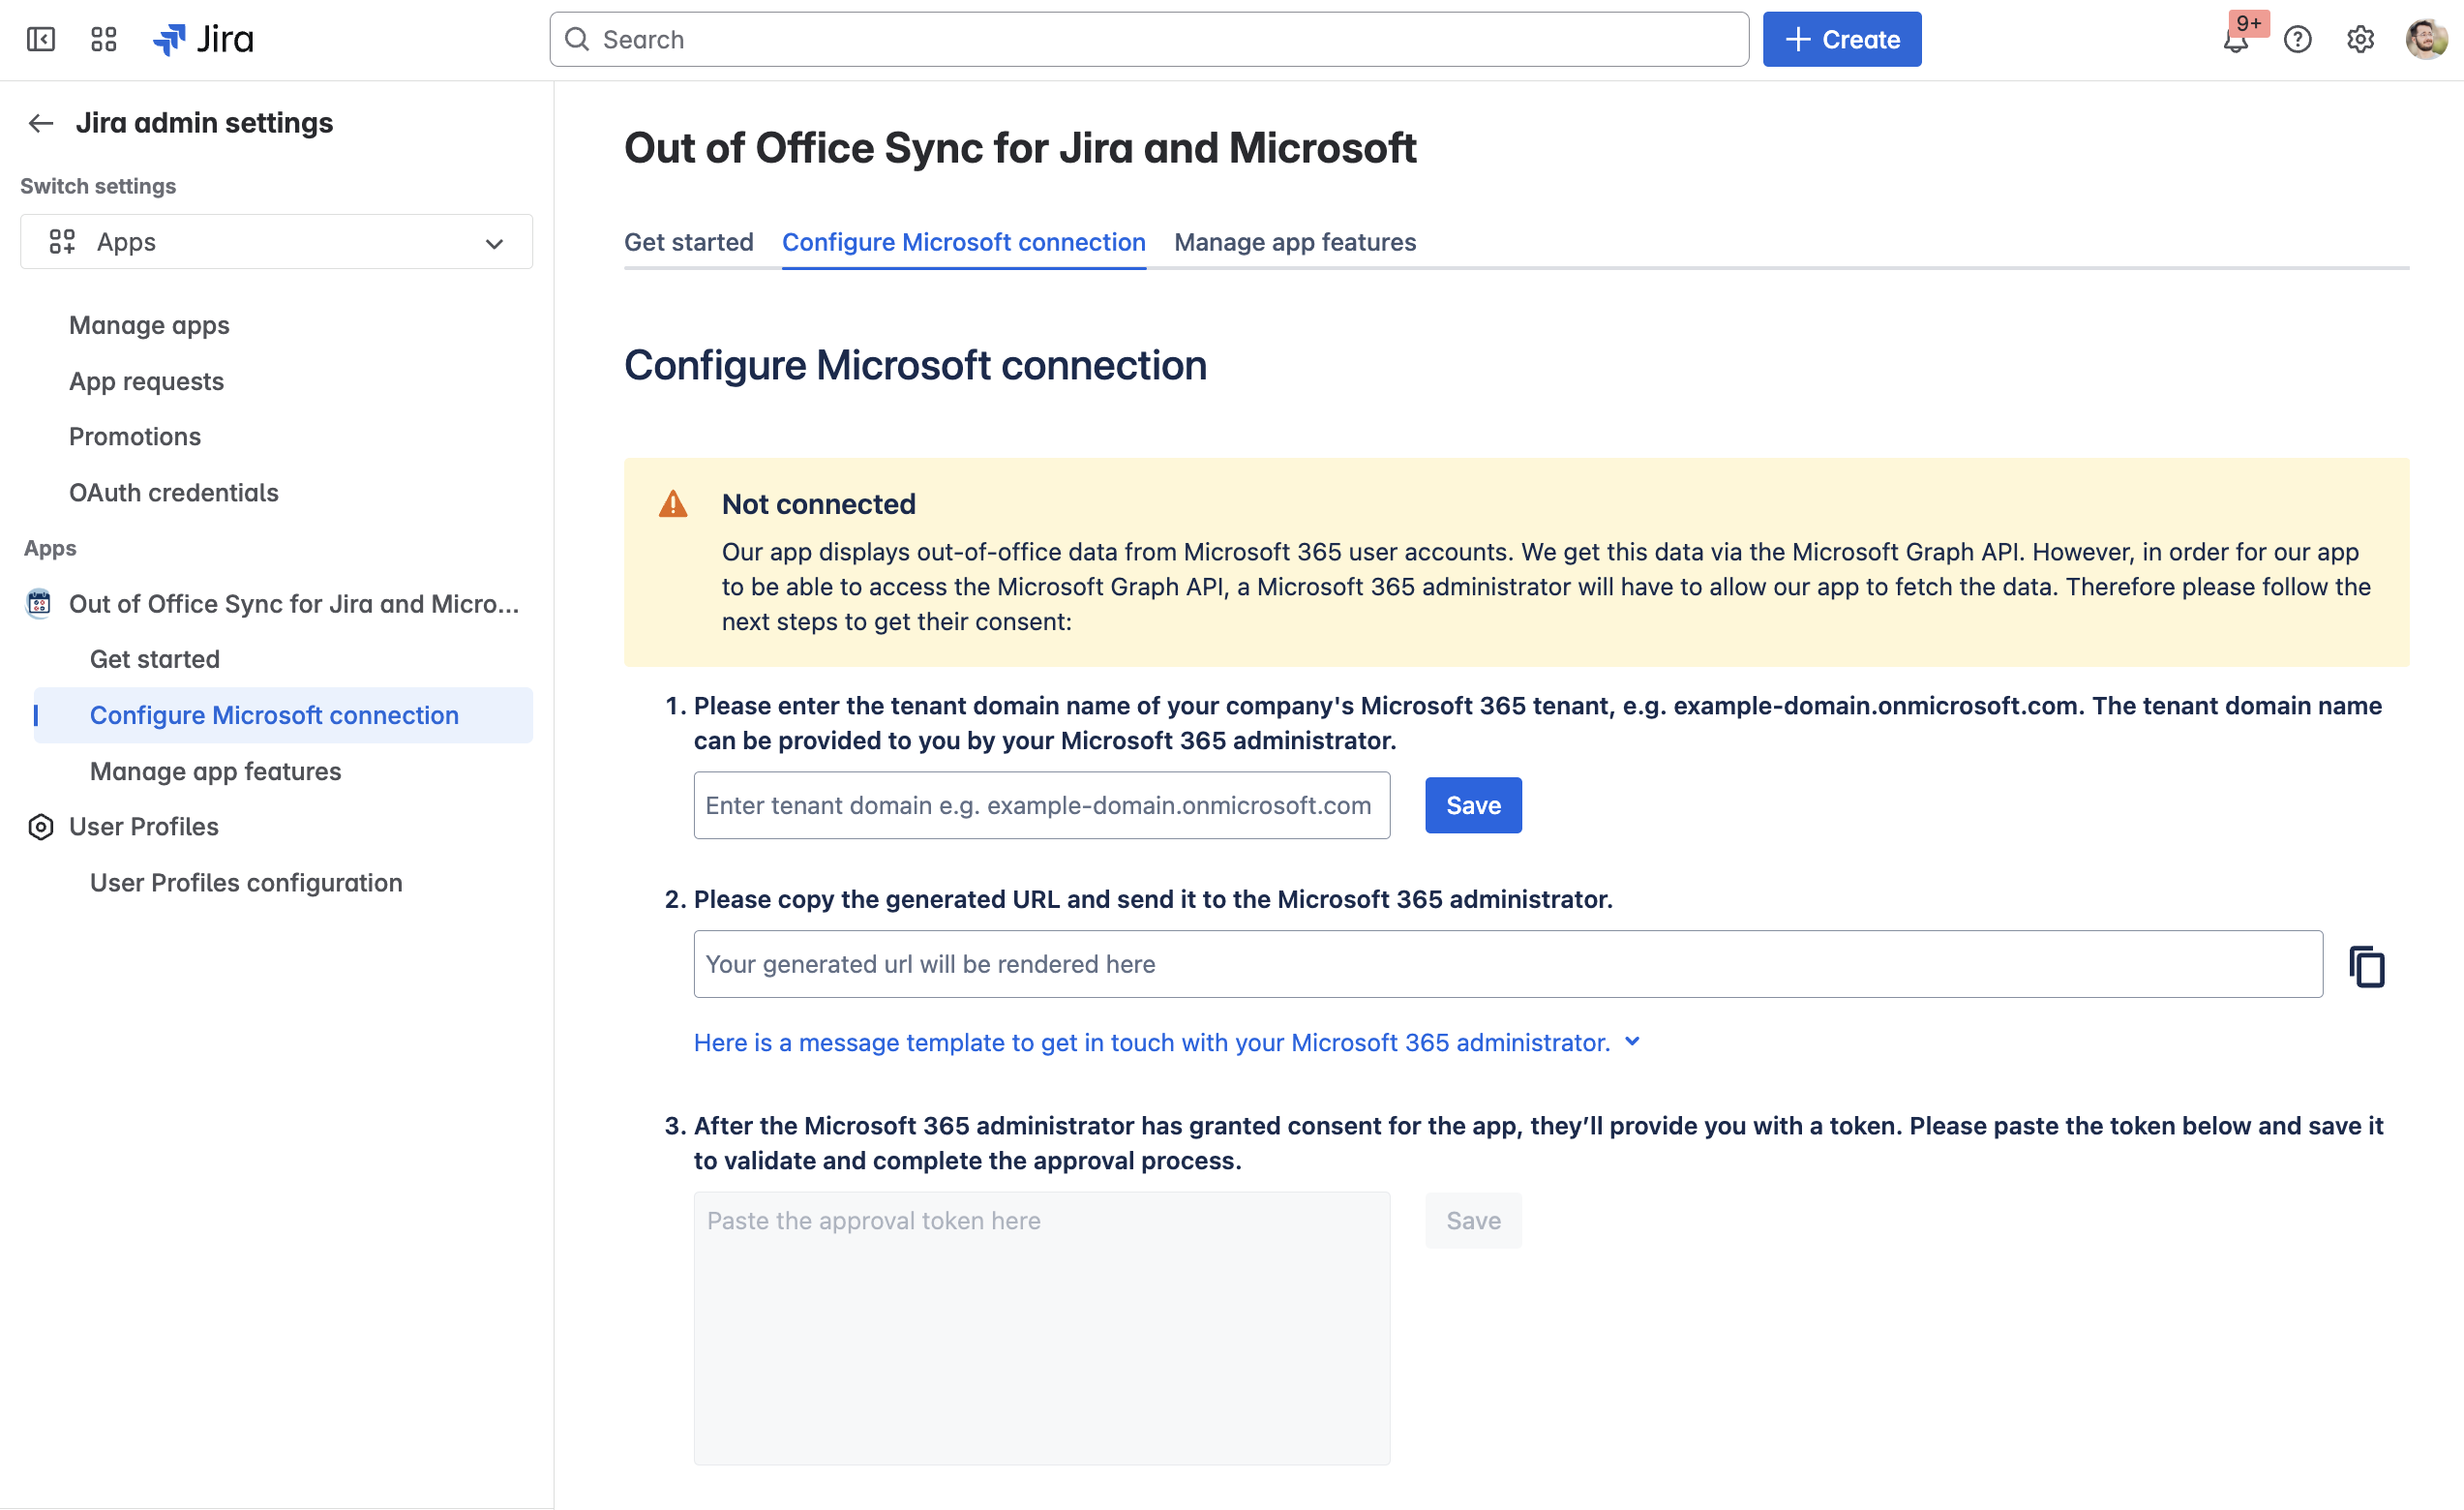Switch to the Get started tab
This screenshot has height=1510, width=2464.
click(x=688, y=242)
